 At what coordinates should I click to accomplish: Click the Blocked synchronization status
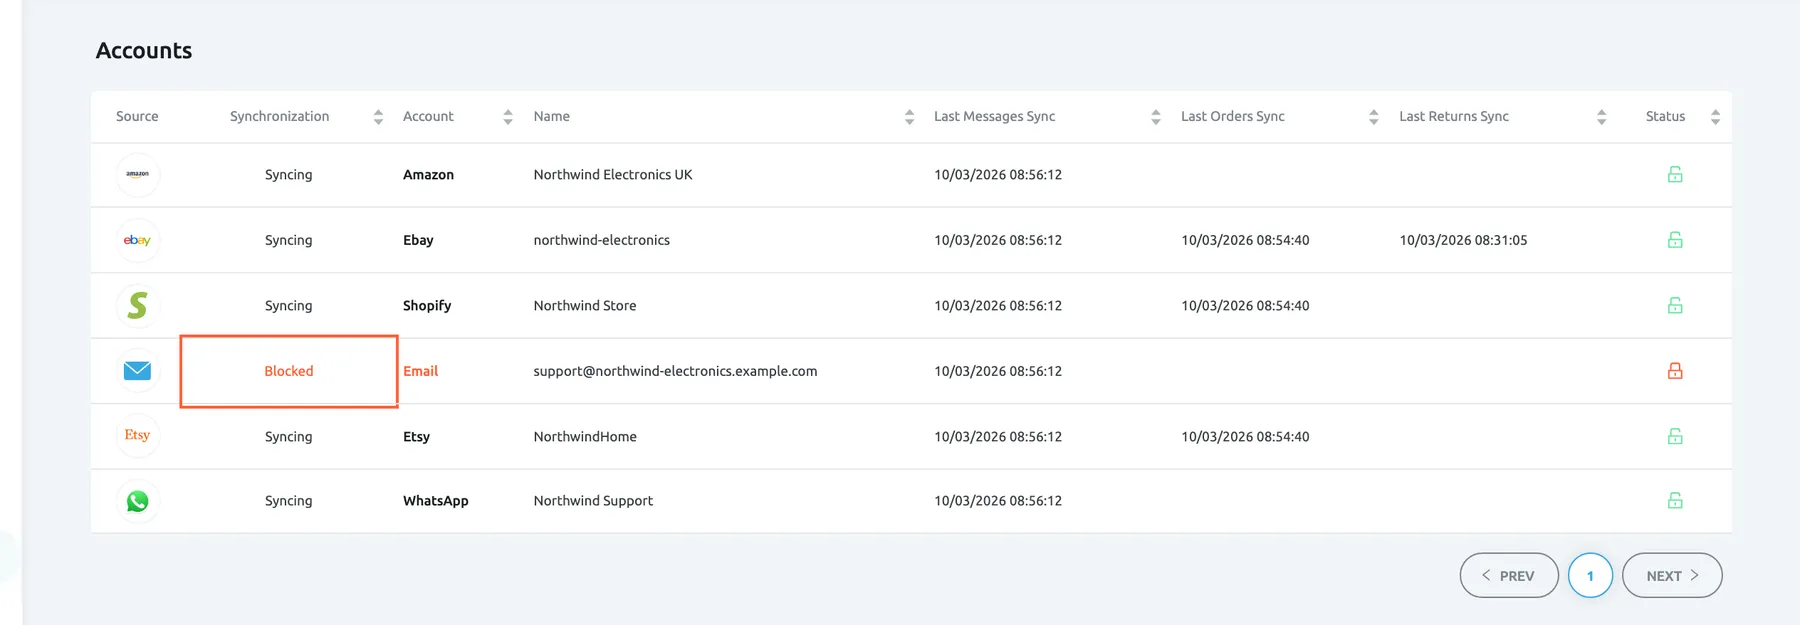(289, 371)
